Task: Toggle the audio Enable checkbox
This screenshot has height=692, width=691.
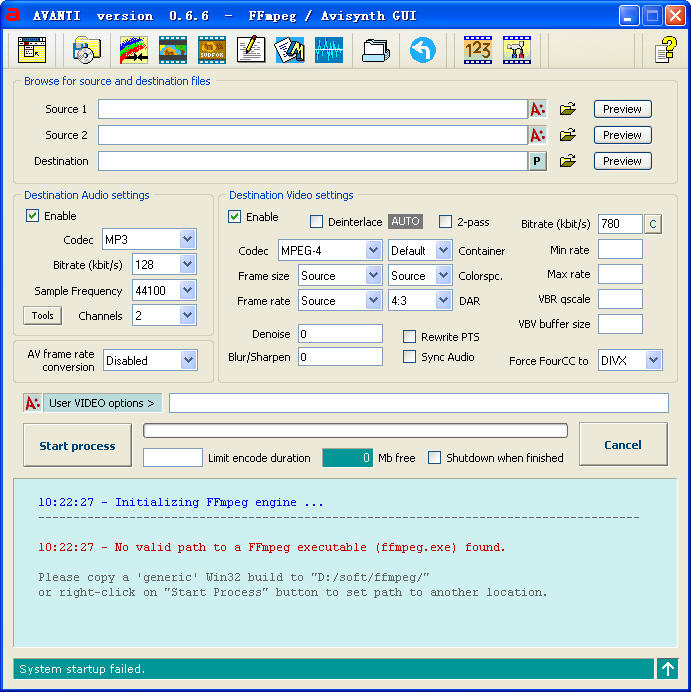Action: [x=32, y=216]
